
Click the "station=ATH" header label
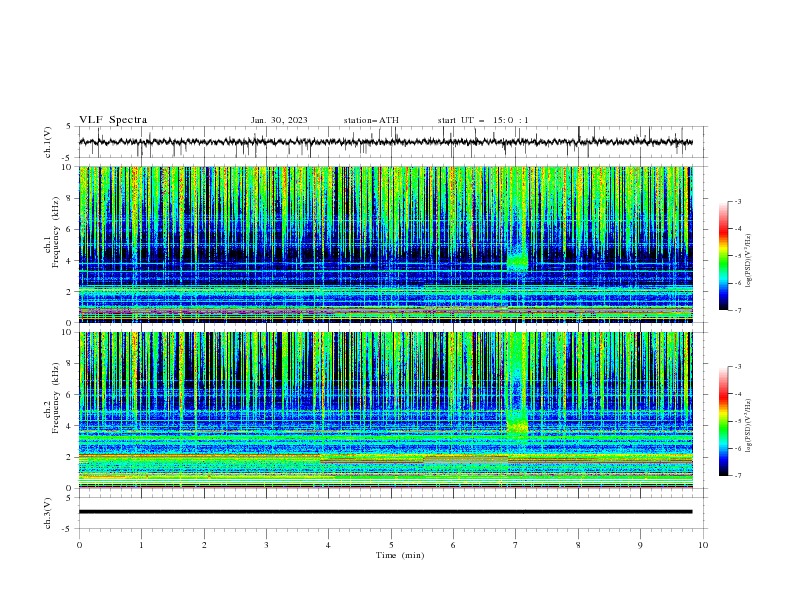371,120
